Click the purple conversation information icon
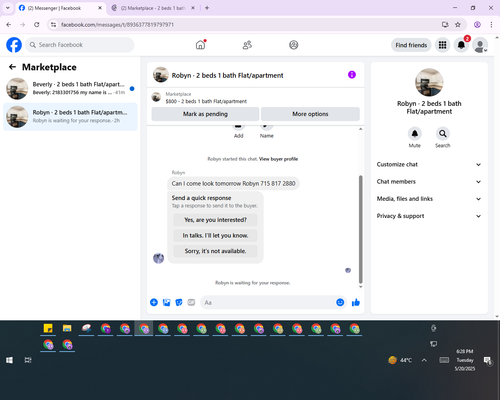The height and width of the screenshot is (400, 500). [x=352, y=75]
